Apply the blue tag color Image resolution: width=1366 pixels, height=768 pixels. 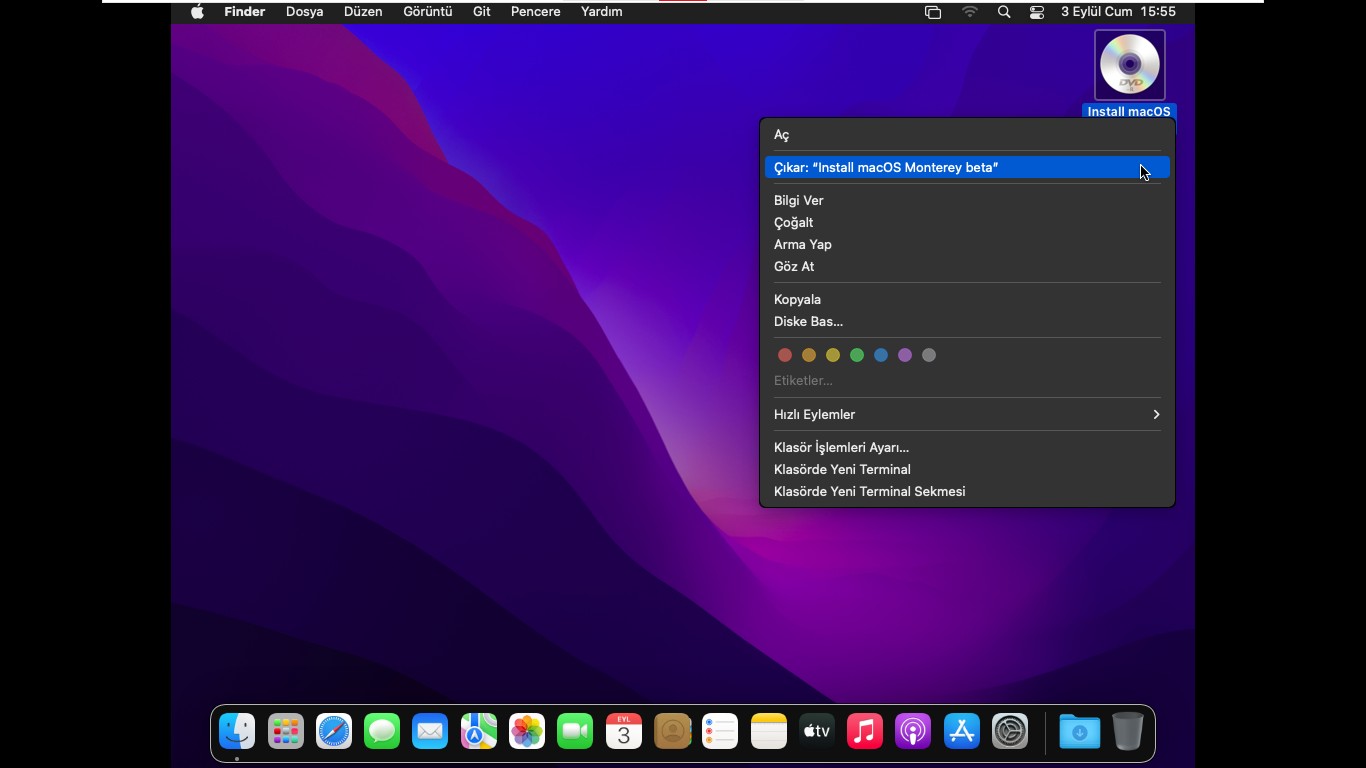tap(881, 355)
